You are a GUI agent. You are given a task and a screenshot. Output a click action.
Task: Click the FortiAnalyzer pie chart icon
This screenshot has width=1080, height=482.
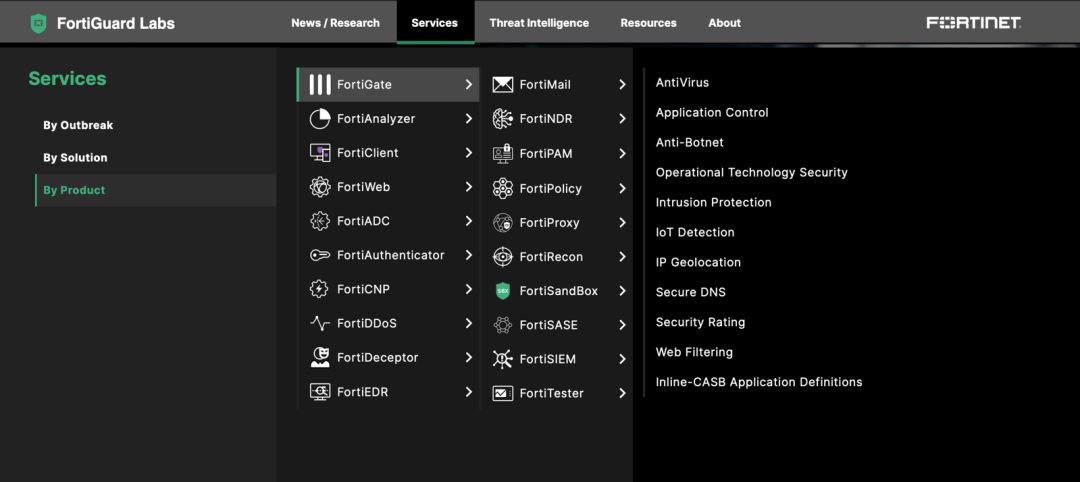[x=320, y=119]
